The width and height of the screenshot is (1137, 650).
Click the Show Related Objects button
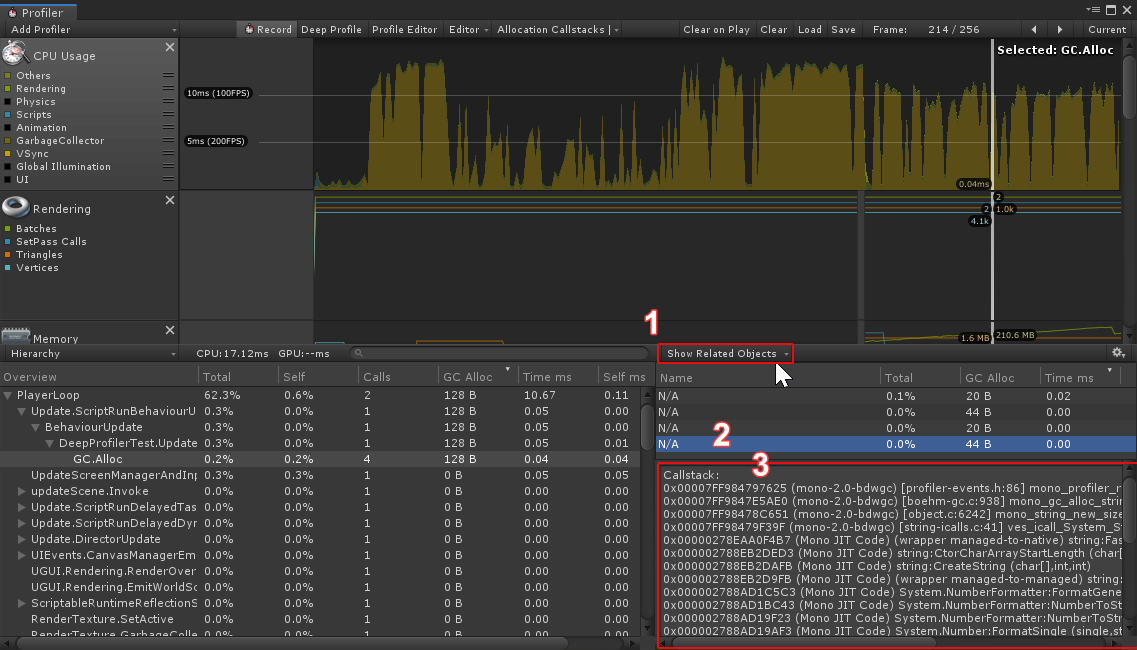tap(724, 353)
